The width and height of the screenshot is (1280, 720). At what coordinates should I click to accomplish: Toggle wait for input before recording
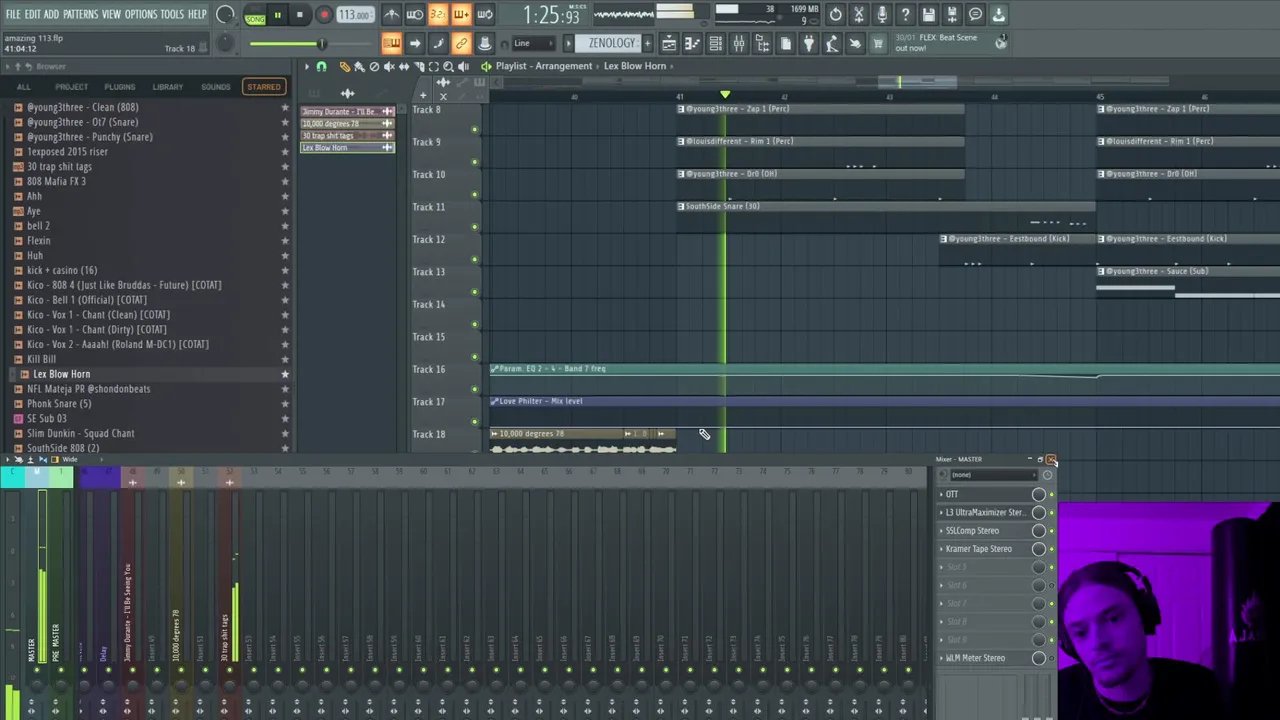415,14
